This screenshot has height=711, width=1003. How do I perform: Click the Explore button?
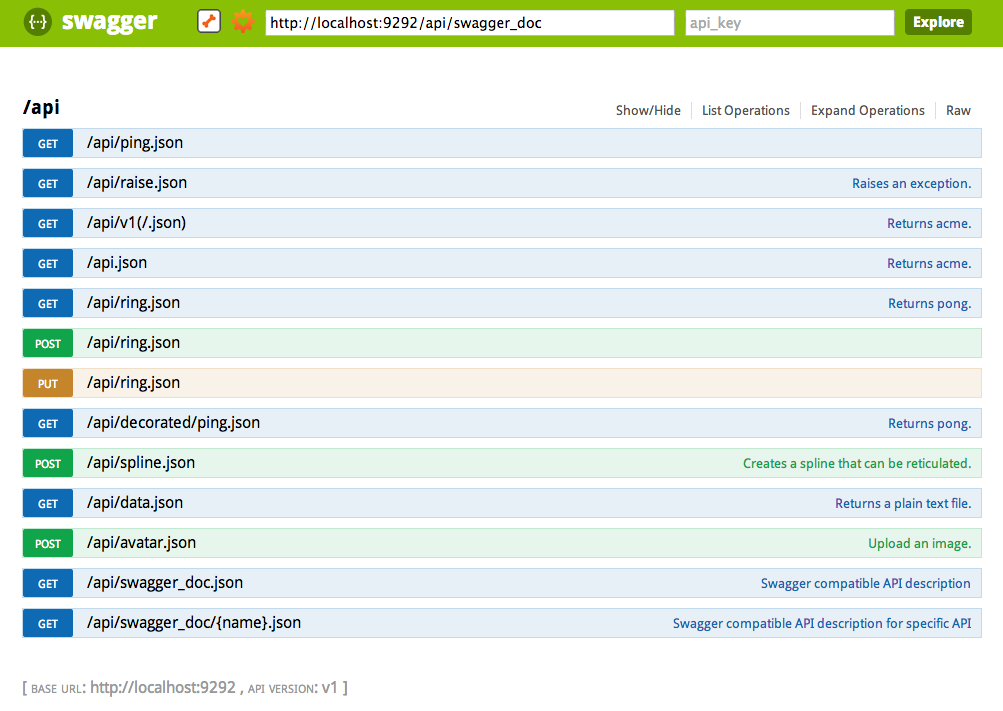(x=937, y=21)
